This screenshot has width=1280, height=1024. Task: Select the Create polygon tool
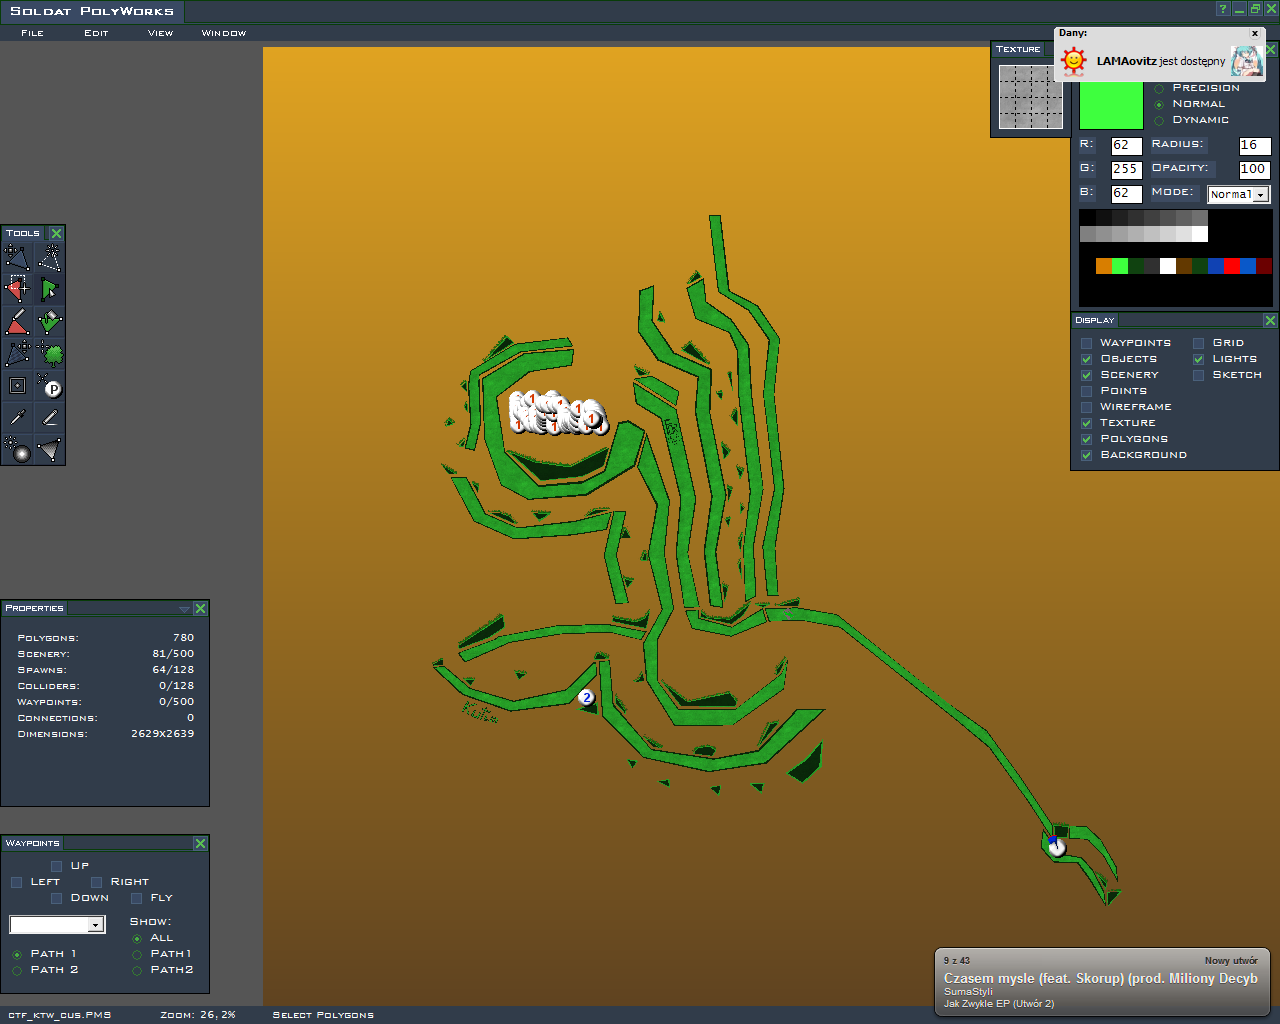[49, 259]
